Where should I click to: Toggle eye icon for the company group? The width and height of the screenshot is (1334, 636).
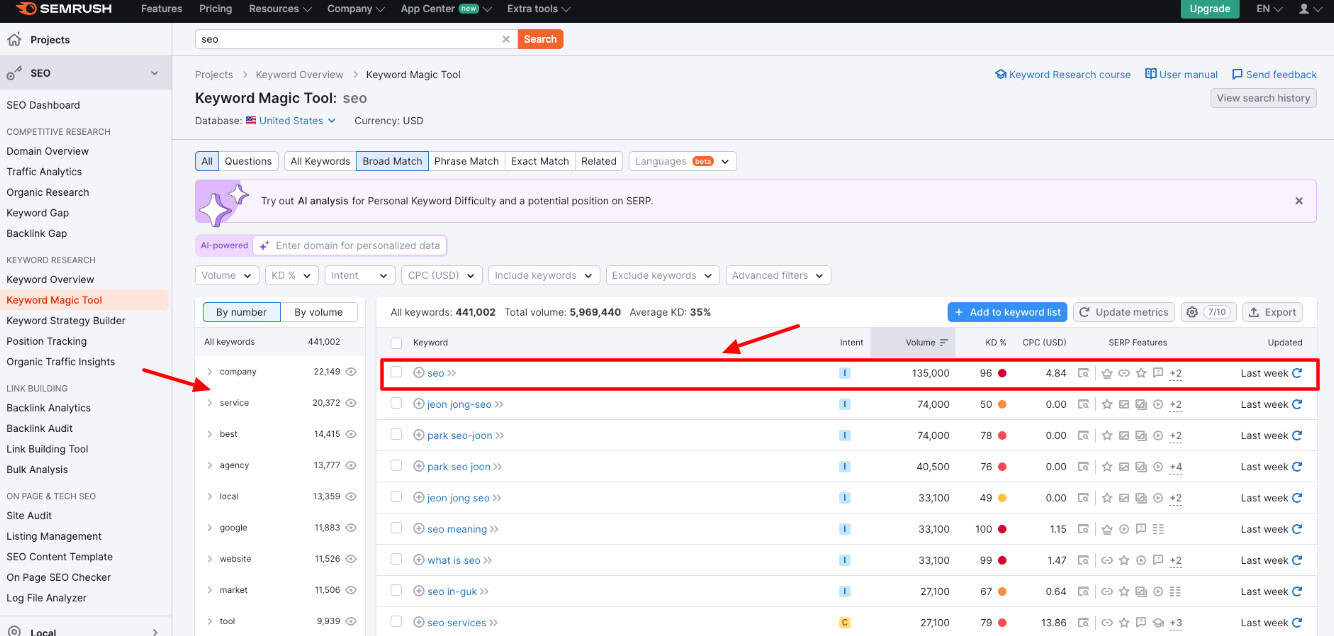pos(351,372)
